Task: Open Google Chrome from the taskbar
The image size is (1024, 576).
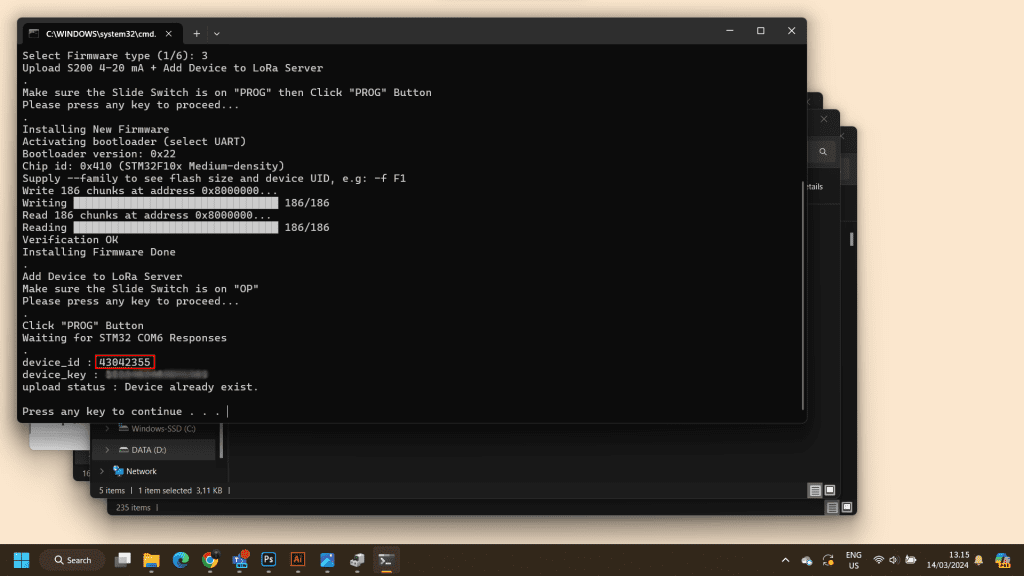Action: (x=210, y=560)
